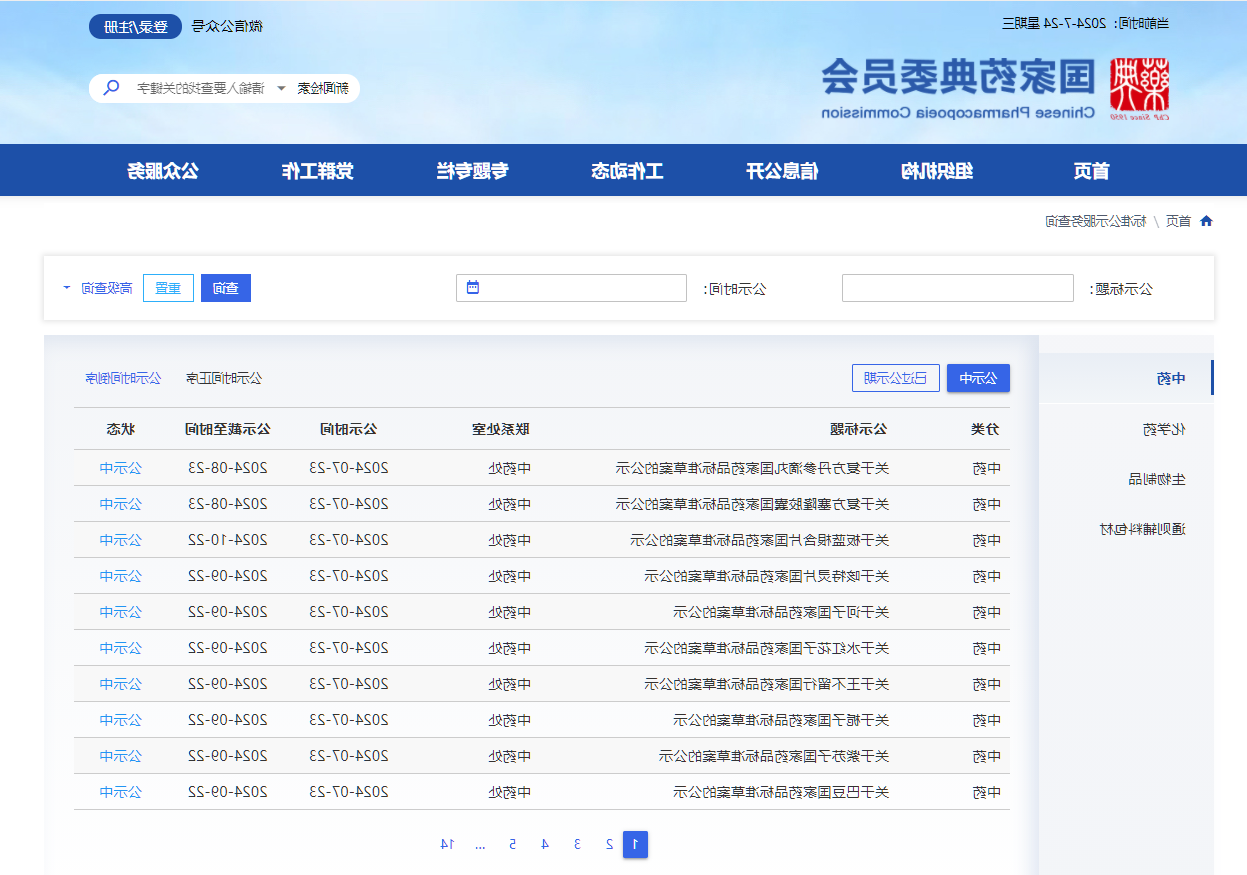Click the search magnifier icon
Image resolution: width=1247 pixels, height=875 pixels.
(111, 88)
